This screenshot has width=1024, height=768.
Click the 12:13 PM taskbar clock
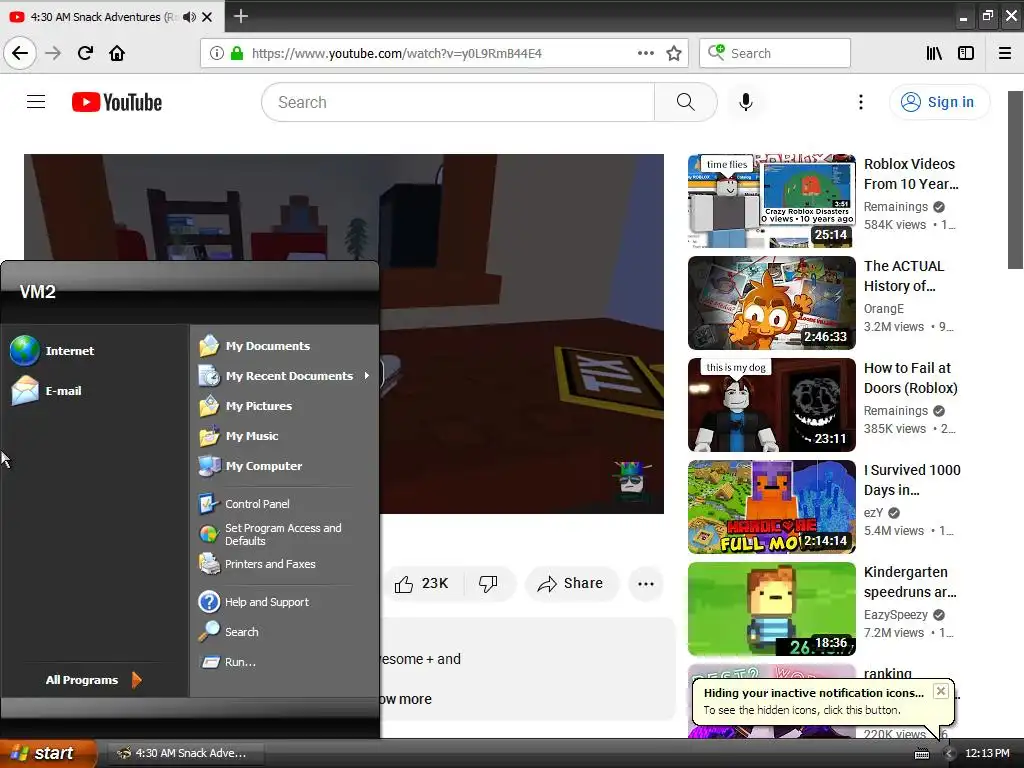point(987,754)
